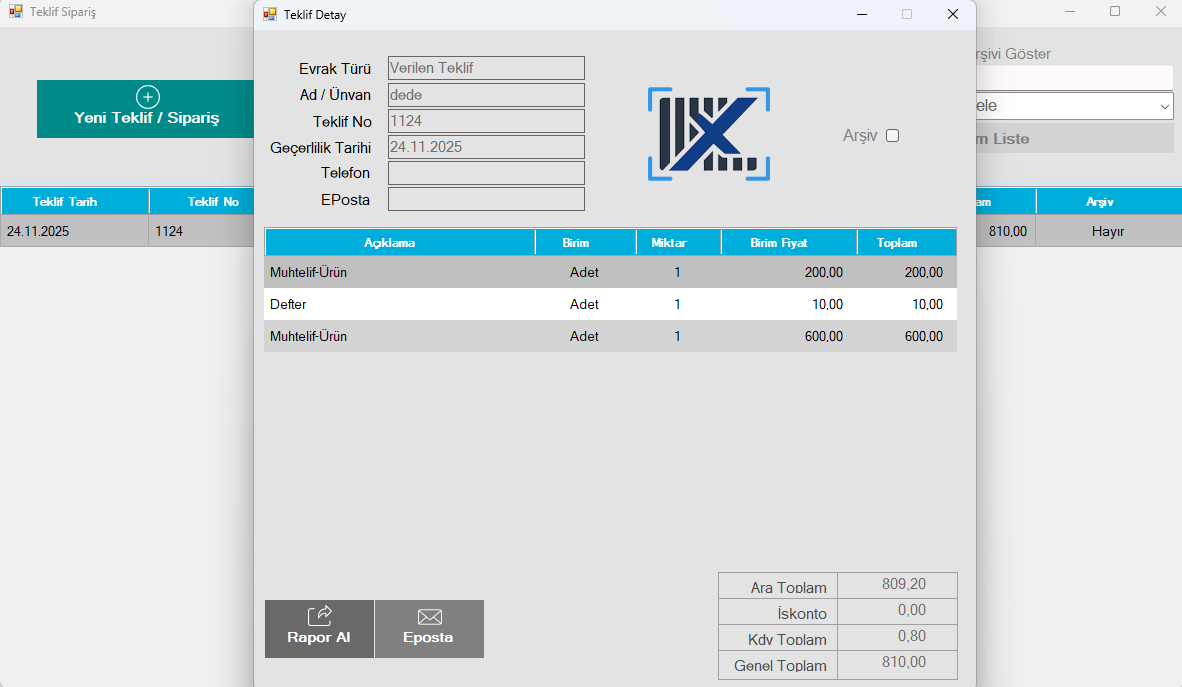The height and width of the screenshot is (687, 1182).
Task: Click the Eposta envelope button
Action: [429, 628]
